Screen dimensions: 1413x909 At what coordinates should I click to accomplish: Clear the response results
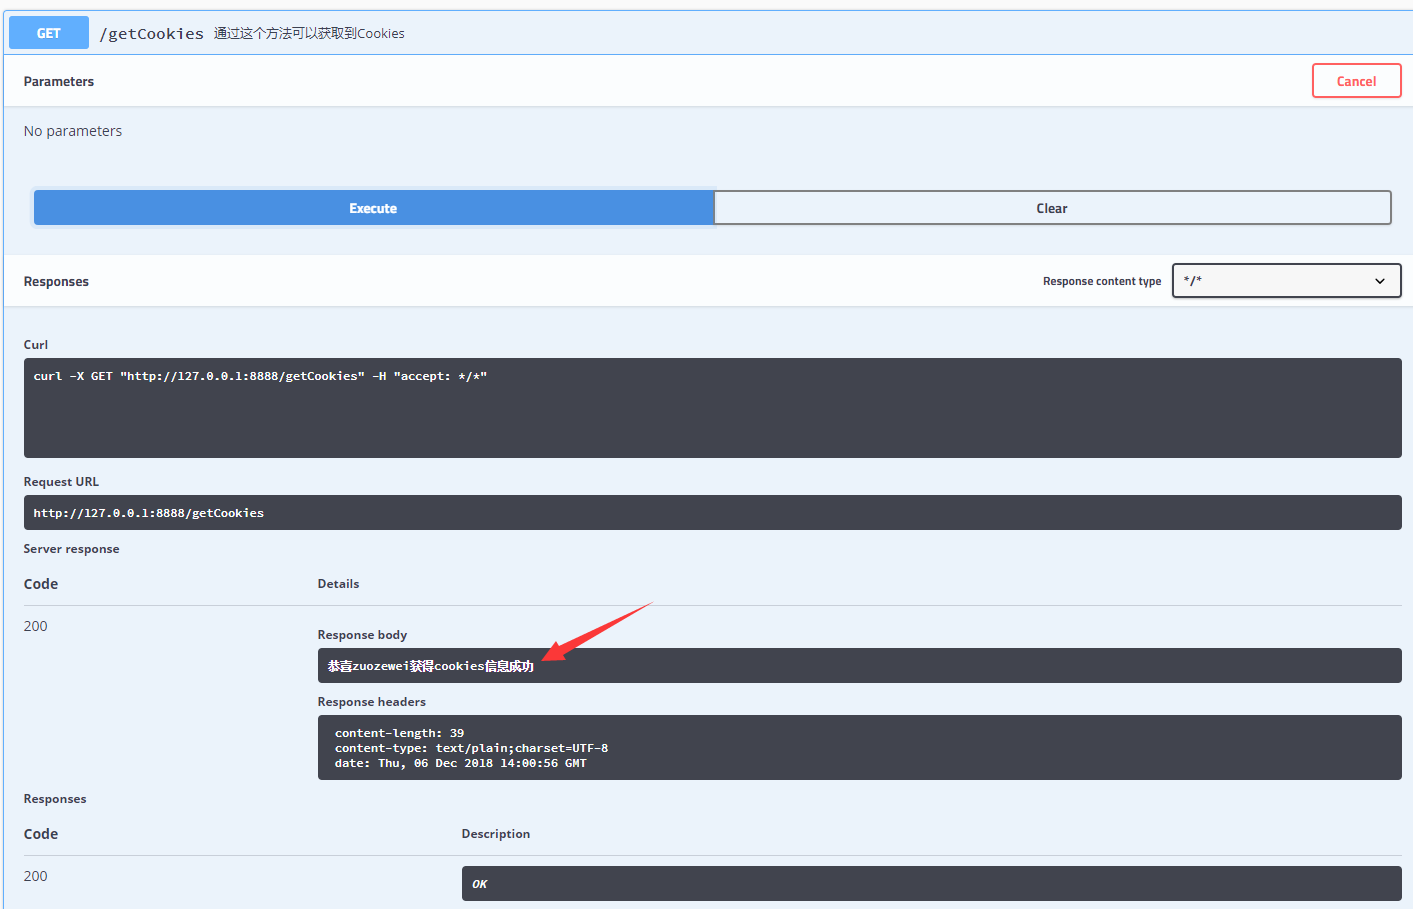[1052, 208]
